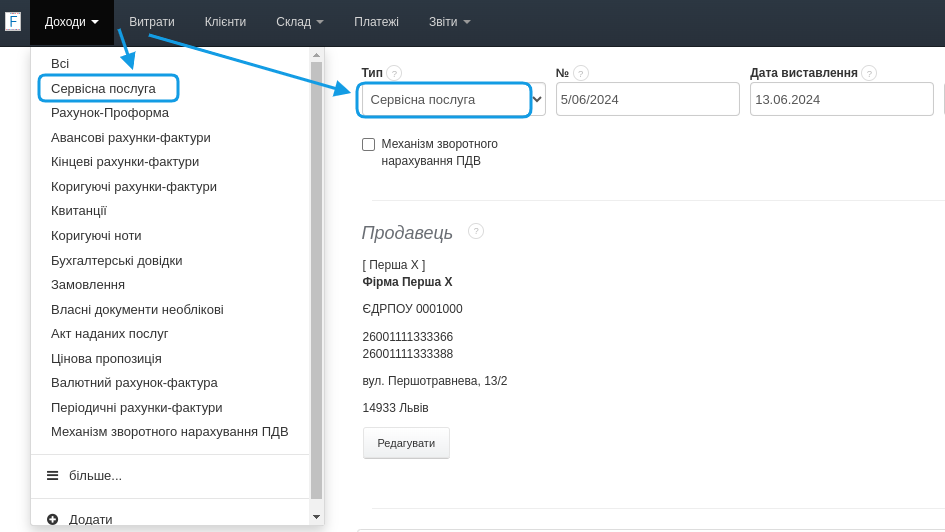
Task: Click help icon next to Тип label
Action: point(394,73)
